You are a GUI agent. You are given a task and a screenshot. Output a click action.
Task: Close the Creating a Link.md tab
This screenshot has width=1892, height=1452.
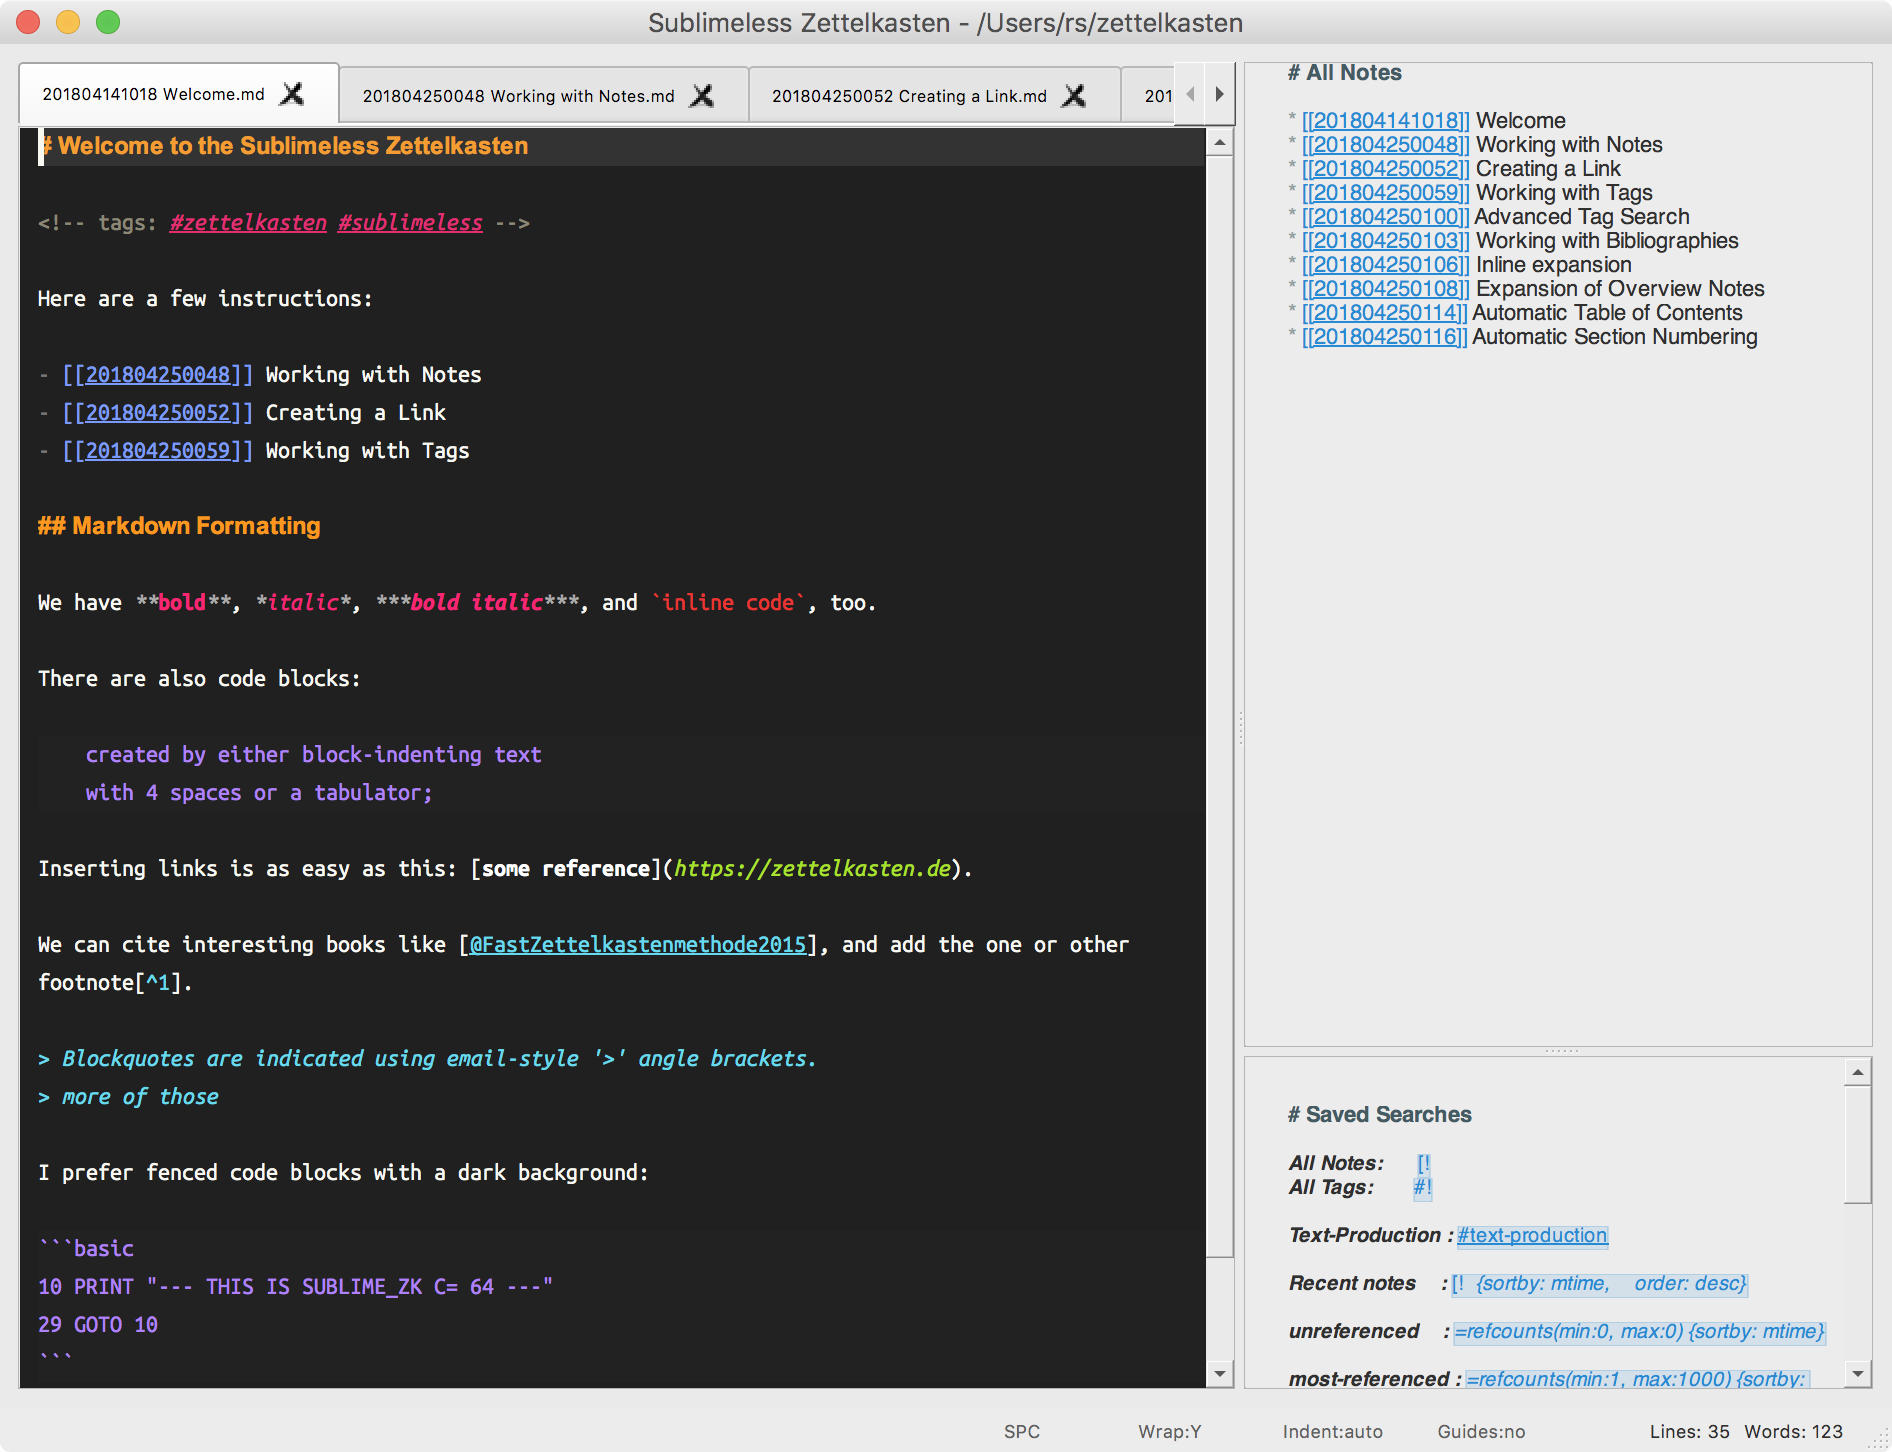coord(1074,96)
